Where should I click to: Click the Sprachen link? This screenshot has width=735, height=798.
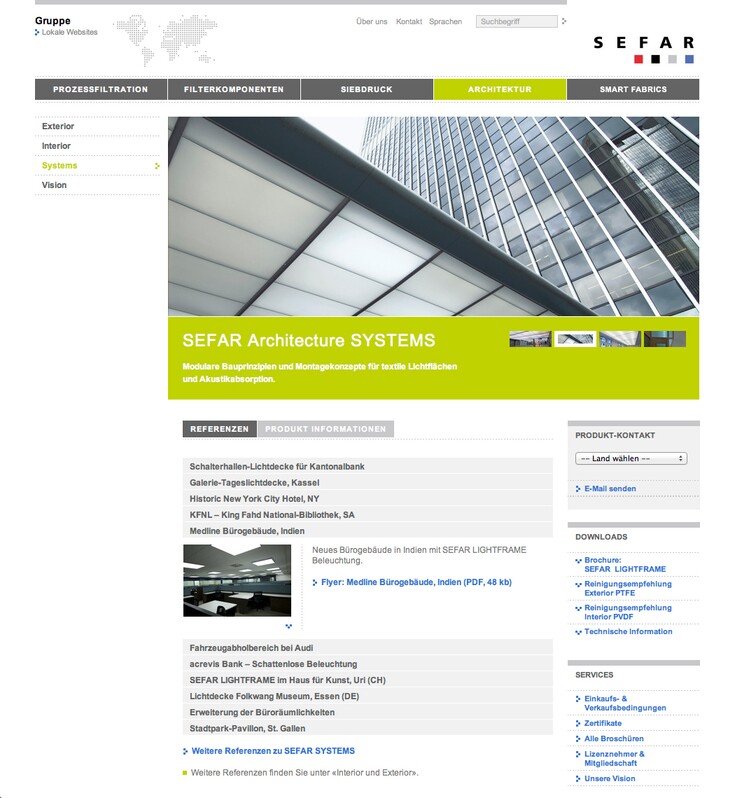pos(445,21)
